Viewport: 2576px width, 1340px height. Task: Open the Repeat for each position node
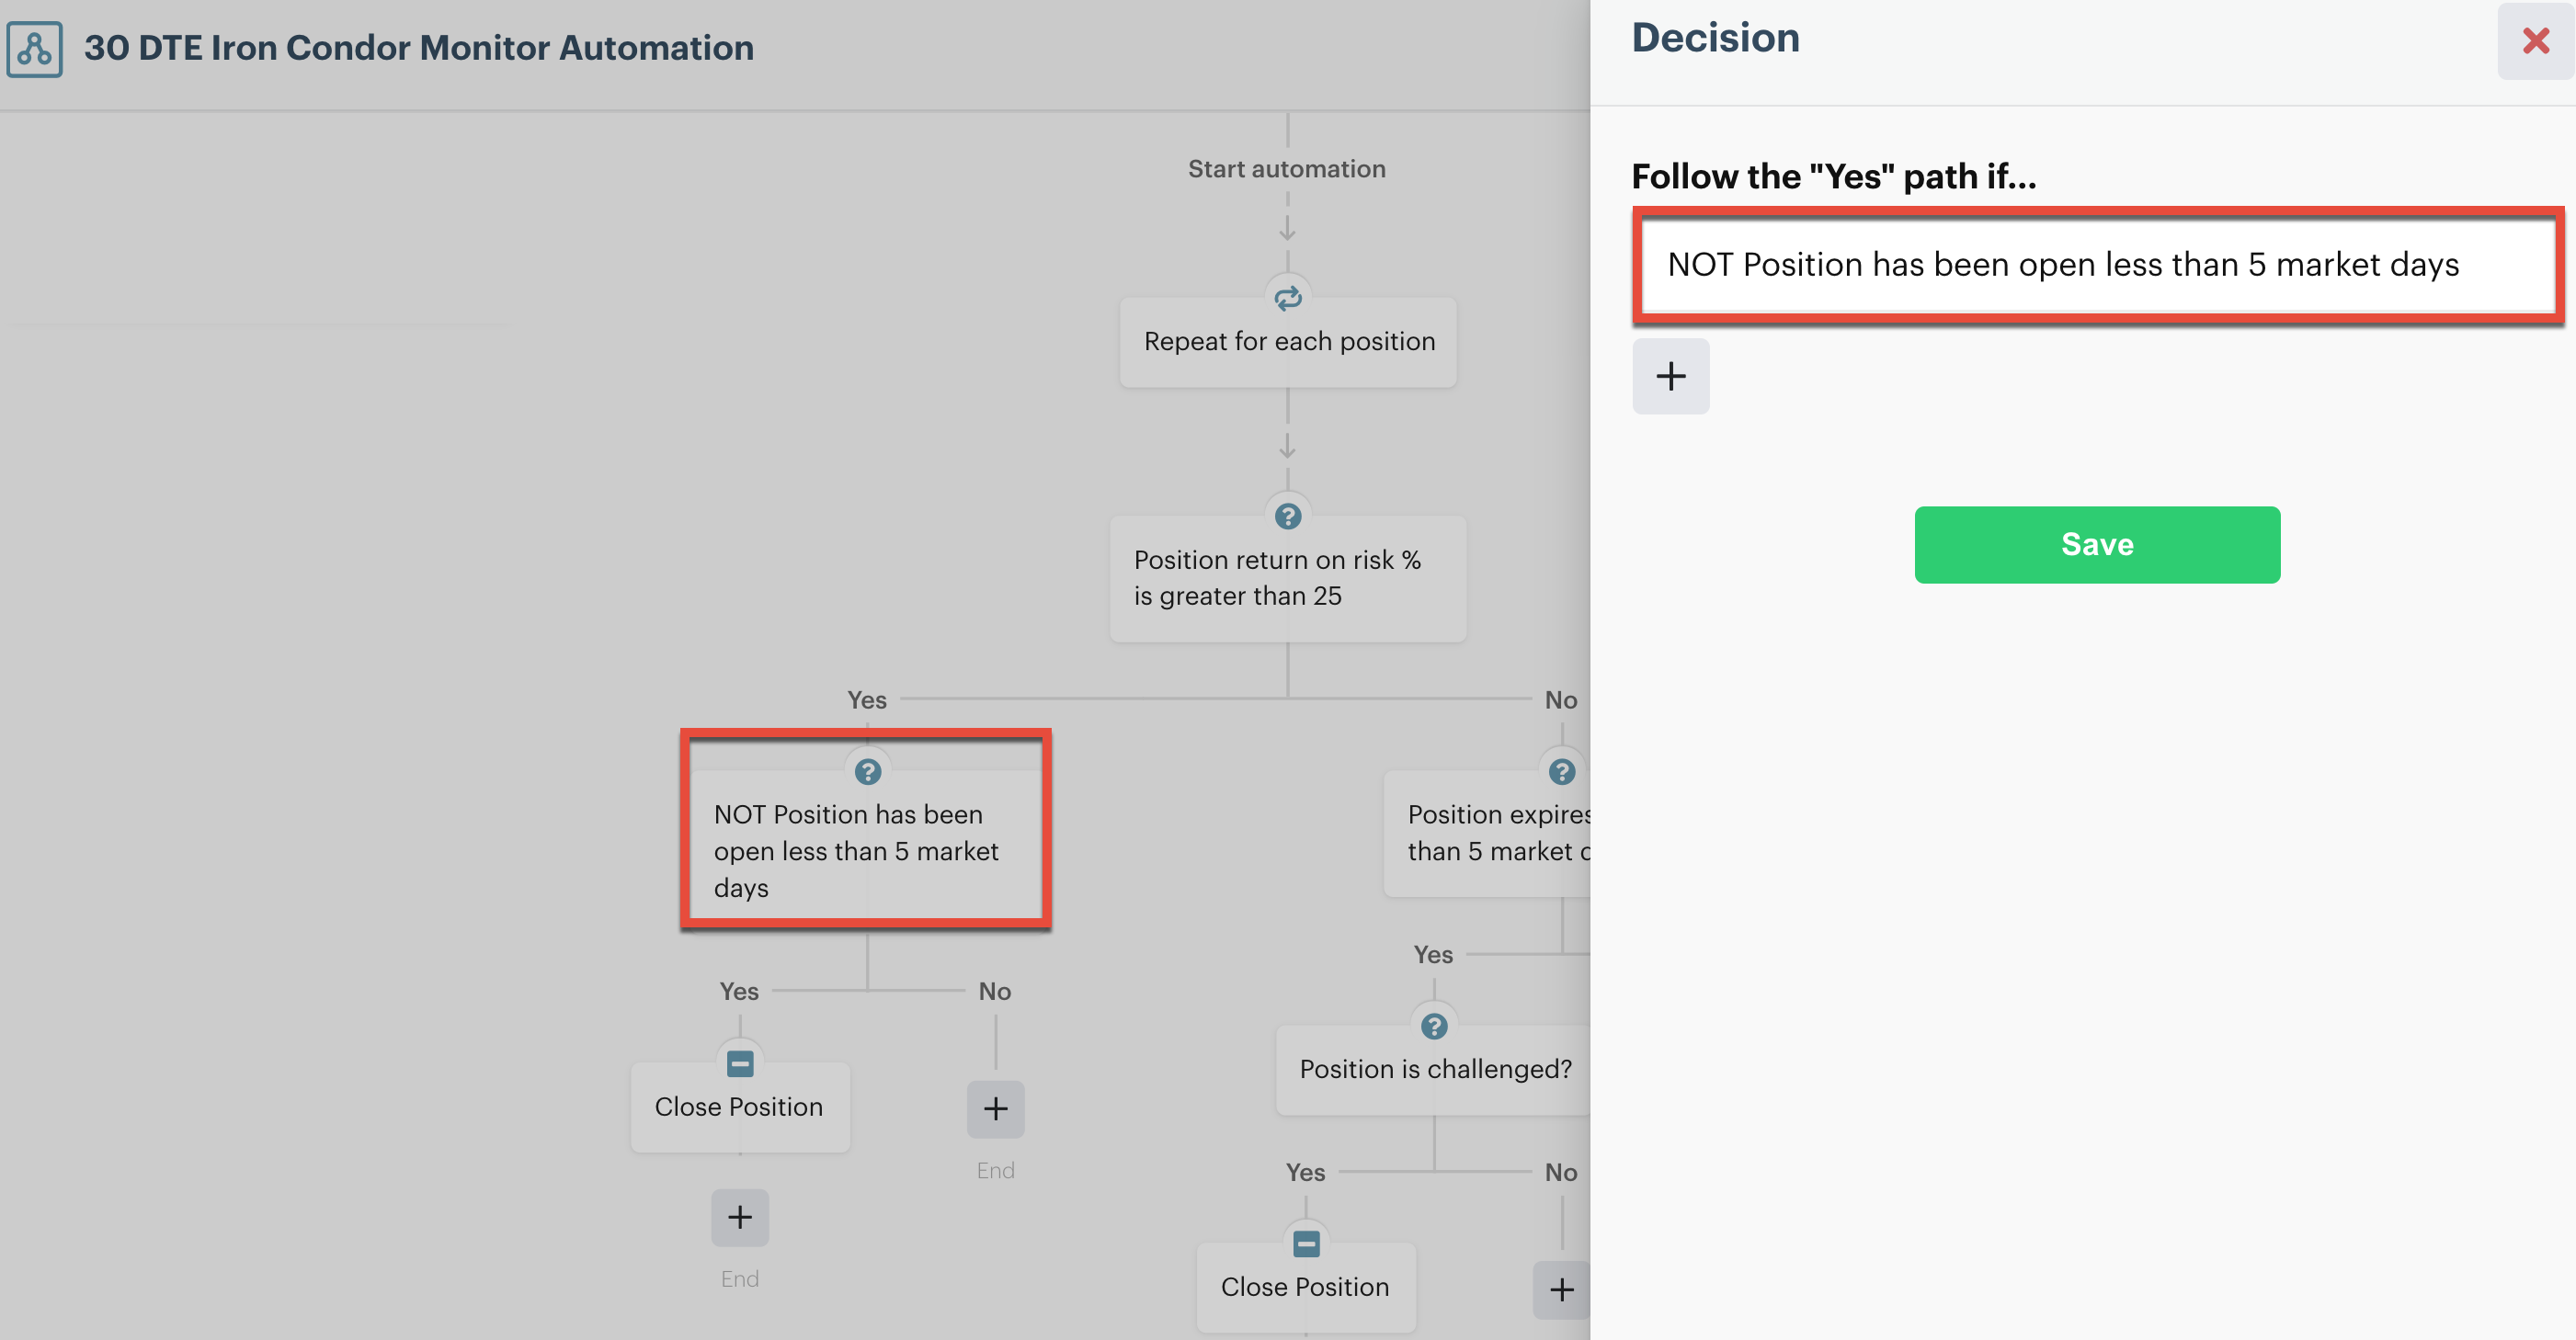tap(1288, 342)
